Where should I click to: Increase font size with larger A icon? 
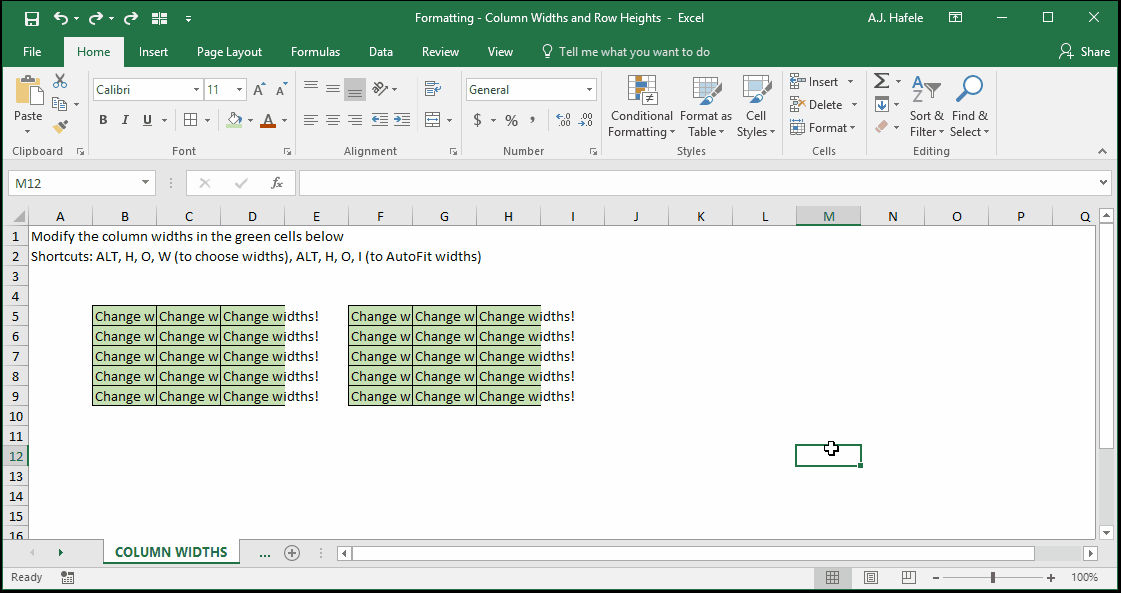click(x=260, y=89)
